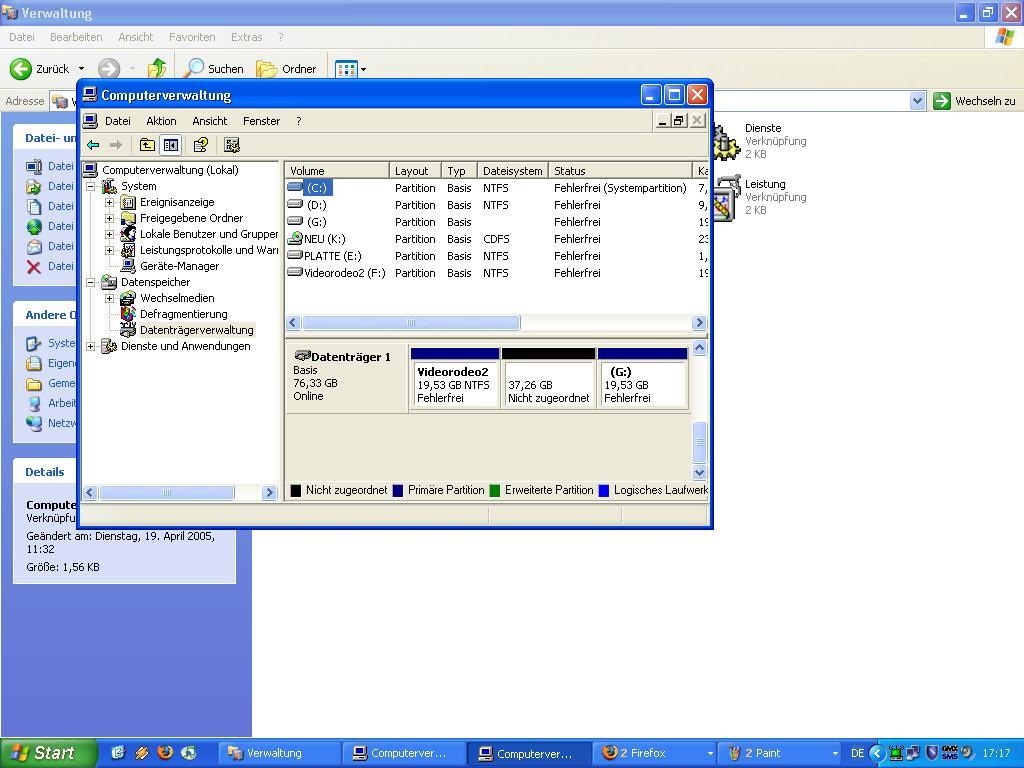Click the 2 Paint taskbar group button
The image size is (1024, 768).
tap(780, 753)
